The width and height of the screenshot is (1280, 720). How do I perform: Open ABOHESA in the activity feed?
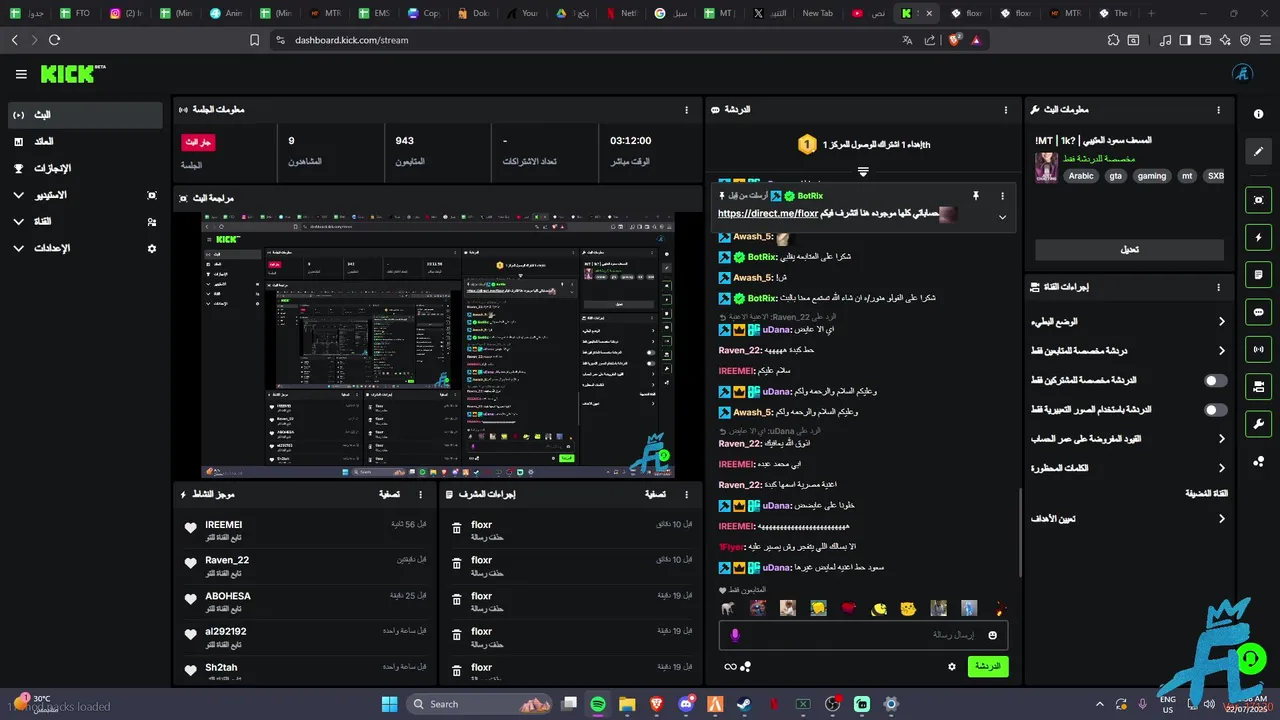click(228, 596)
